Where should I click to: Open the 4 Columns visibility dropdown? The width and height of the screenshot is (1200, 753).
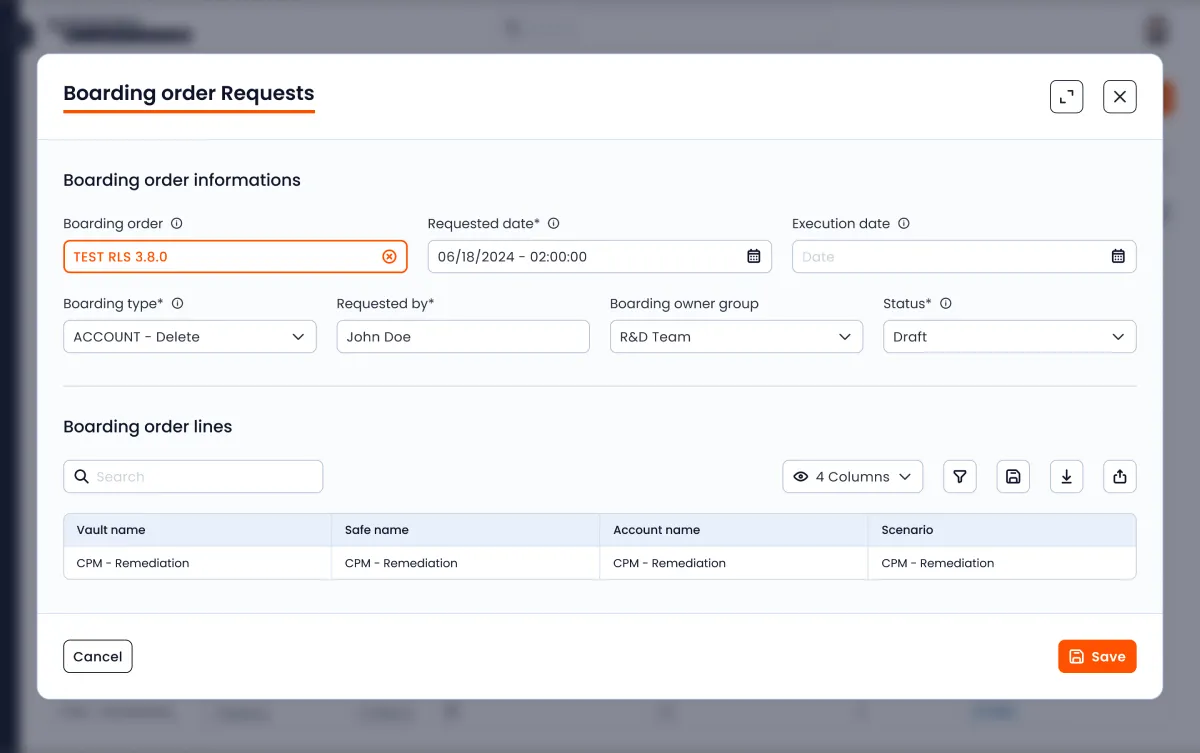pyautogui.click(x=852, y=477)
